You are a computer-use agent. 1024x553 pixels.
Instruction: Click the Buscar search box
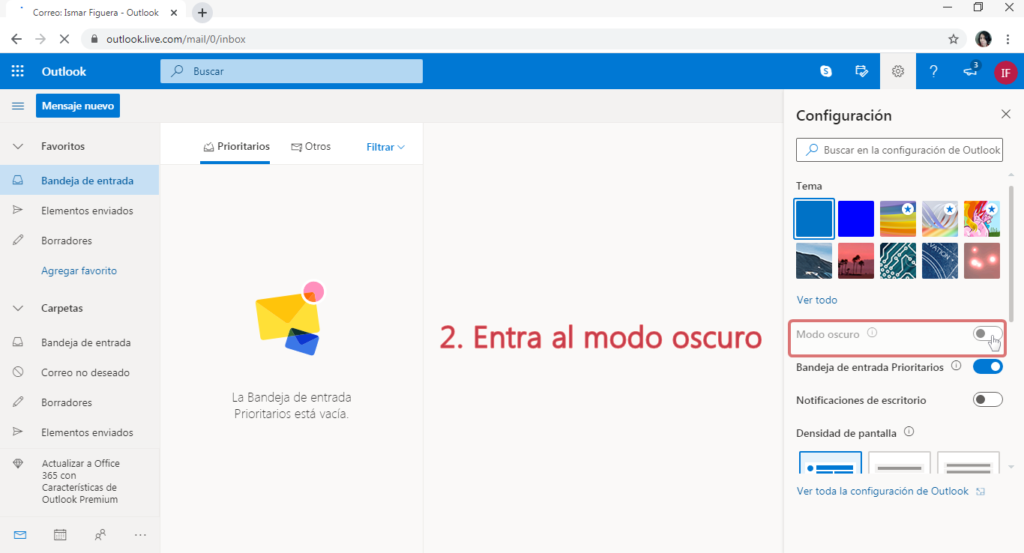[x=291, y=71]
